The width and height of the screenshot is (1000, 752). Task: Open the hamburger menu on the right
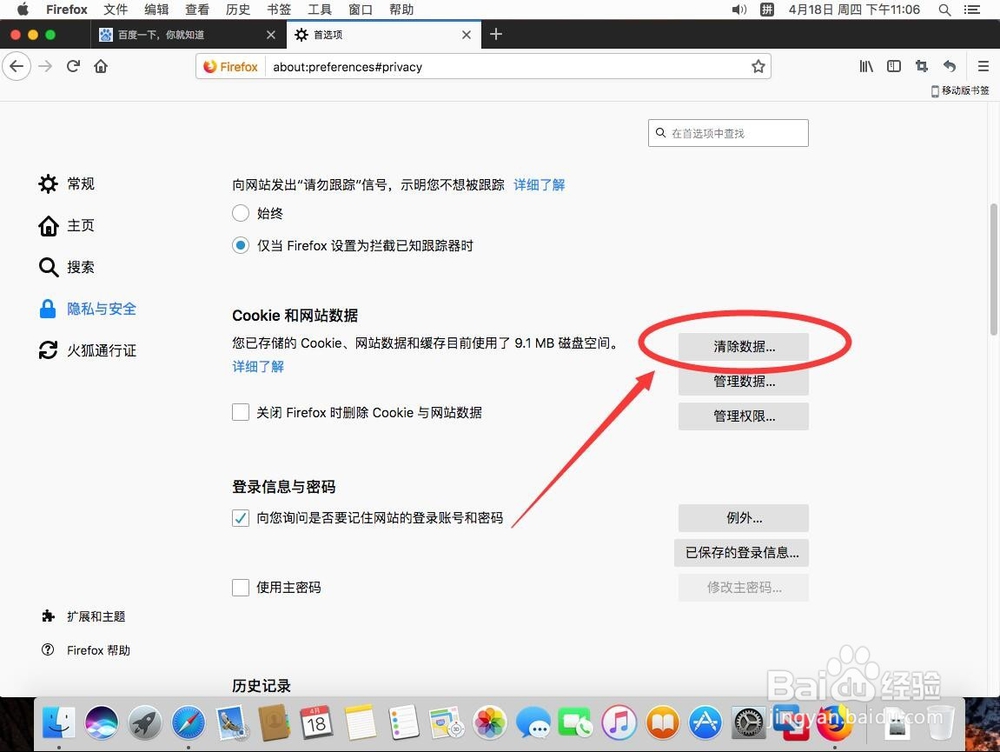[985, 66]
